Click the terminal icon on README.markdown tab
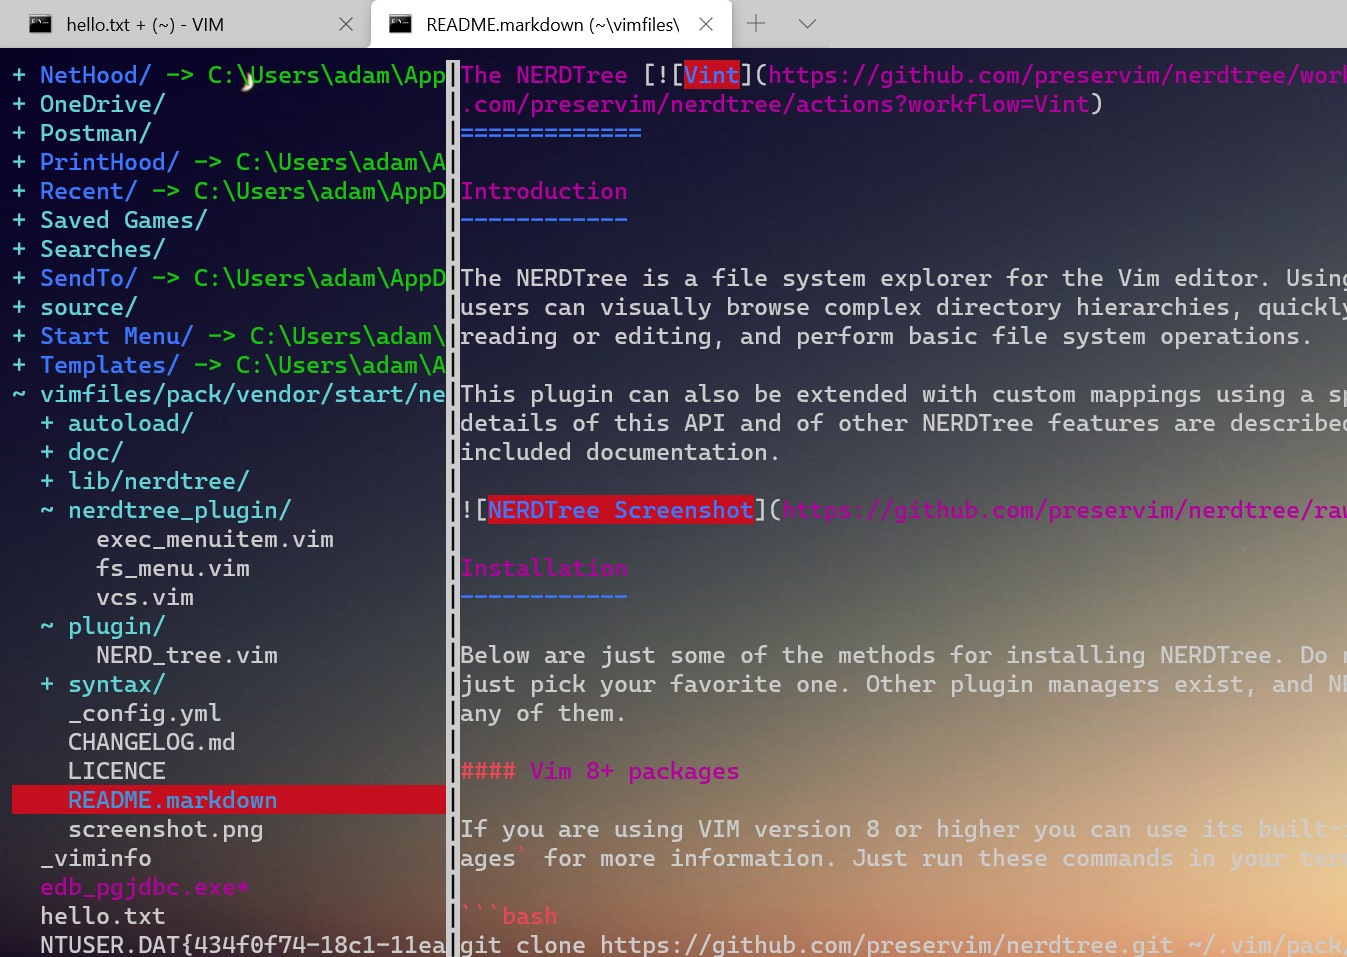 pos(401,24)
